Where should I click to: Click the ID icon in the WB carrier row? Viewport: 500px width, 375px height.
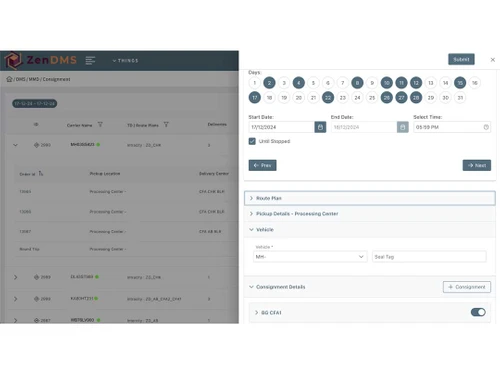(x=36, y=320)
